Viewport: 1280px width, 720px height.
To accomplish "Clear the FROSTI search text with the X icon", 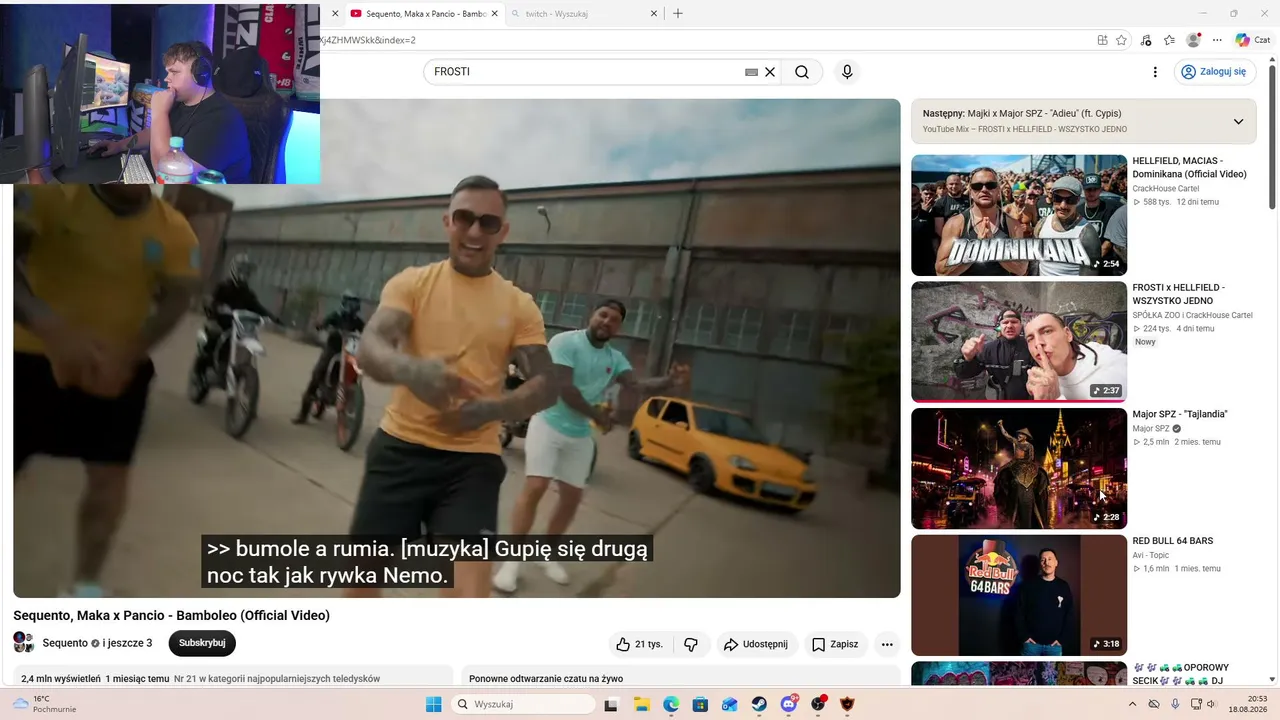I will click(770, 72).
